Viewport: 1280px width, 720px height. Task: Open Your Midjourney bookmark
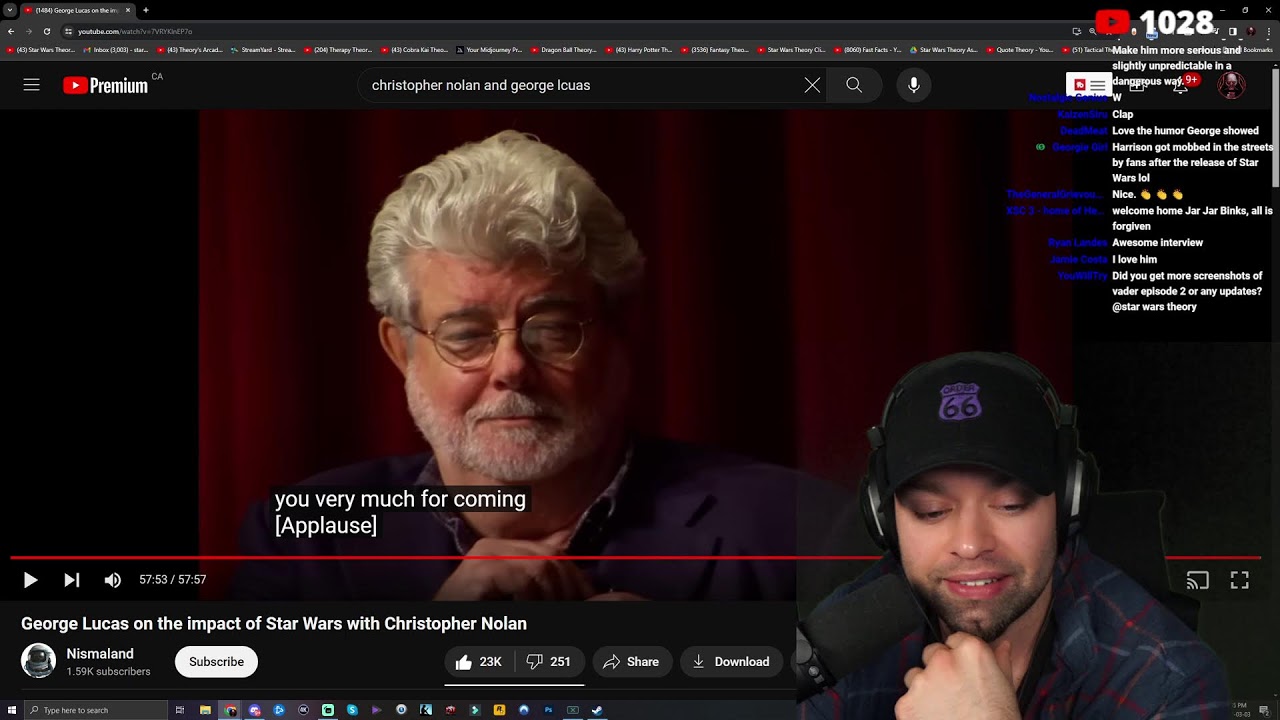point(489,50)
